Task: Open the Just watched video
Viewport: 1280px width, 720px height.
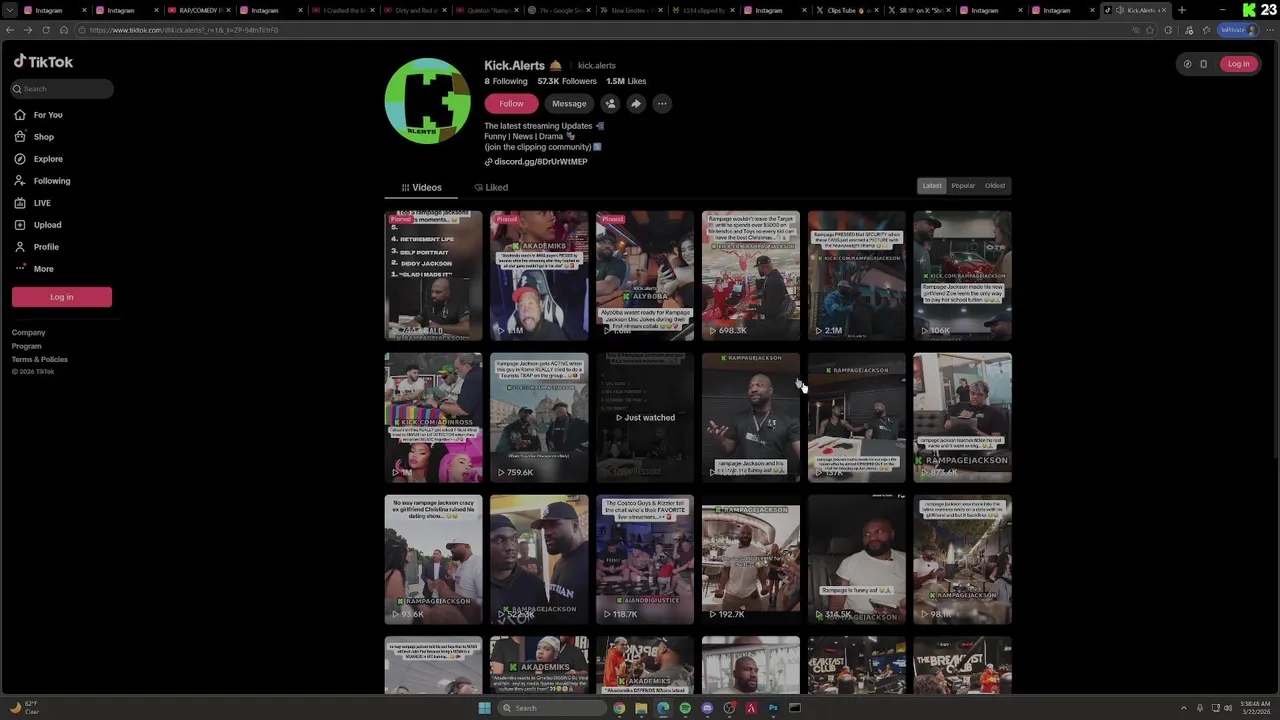Action: 645,417
